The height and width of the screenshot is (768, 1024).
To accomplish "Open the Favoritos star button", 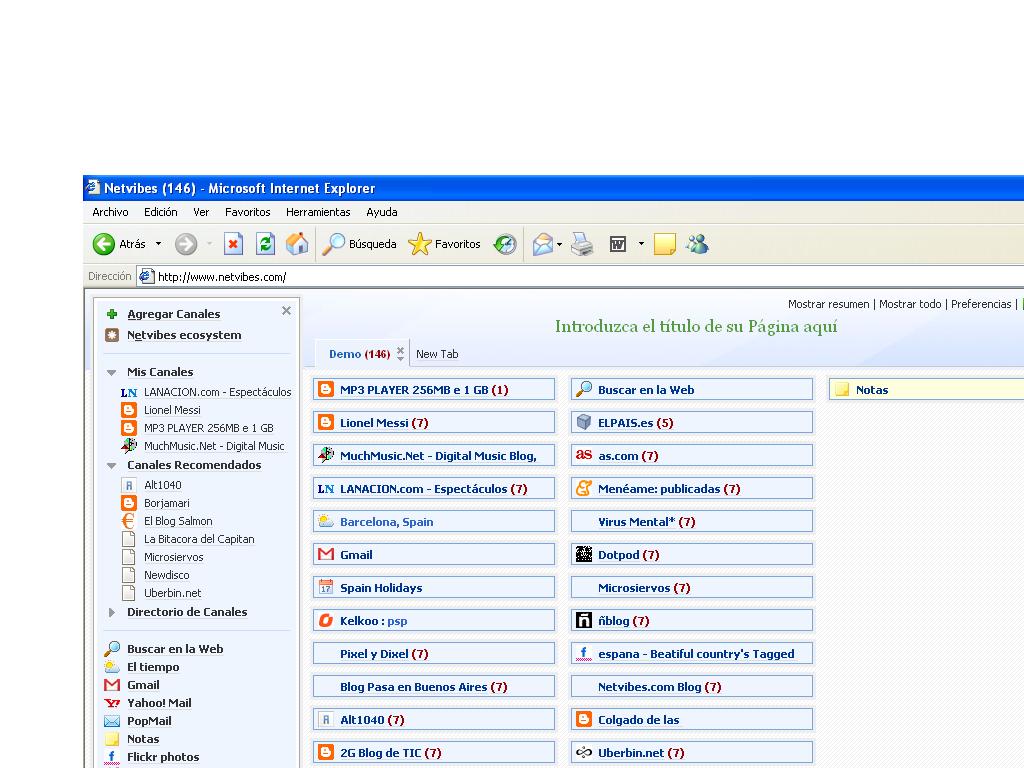I will point(444,244).
